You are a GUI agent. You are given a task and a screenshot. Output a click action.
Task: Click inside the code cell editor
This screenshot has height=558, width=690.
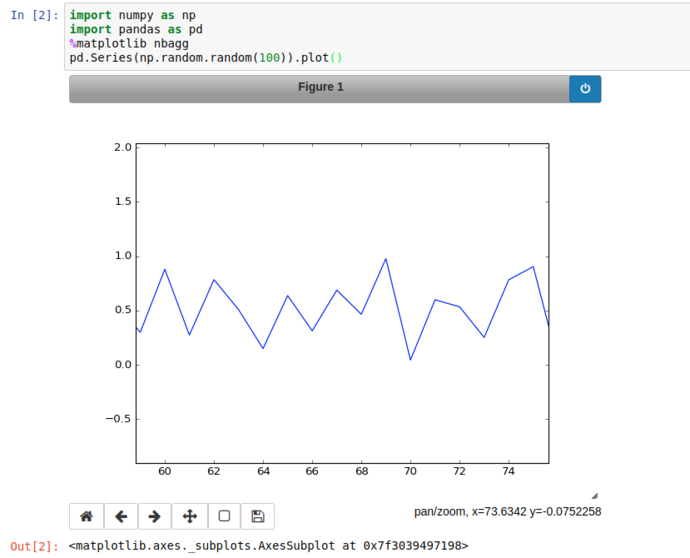pos(377,37)
